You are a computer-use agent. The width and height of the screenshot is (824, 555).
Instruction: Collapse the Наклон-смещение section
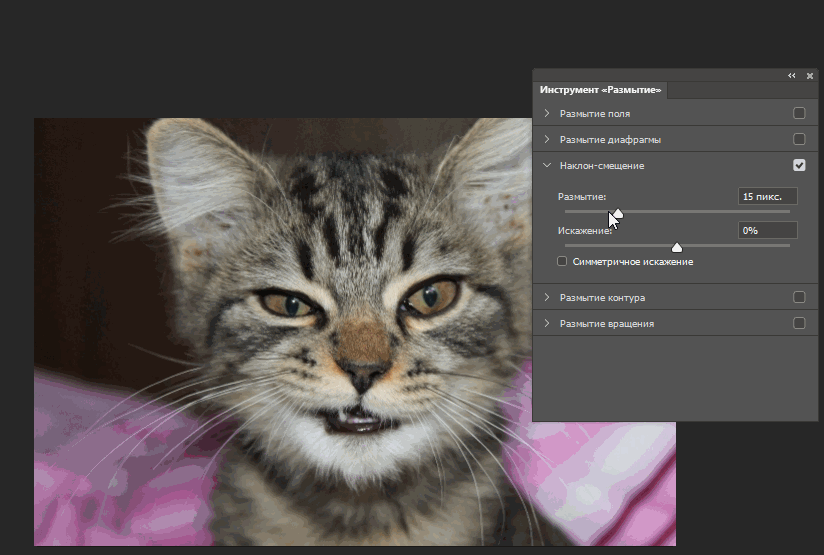click(x=547, y=165)
